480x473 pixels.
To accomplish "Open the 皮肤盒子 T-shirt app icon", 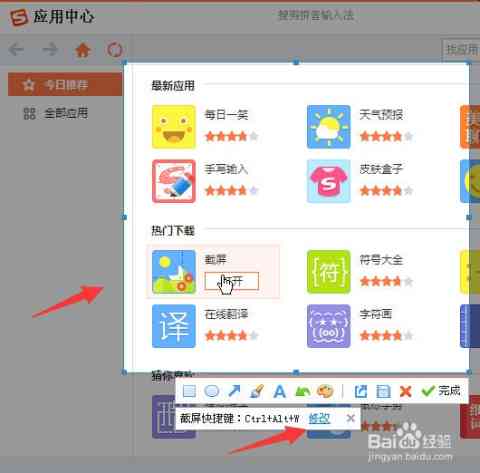I will 329,181.
